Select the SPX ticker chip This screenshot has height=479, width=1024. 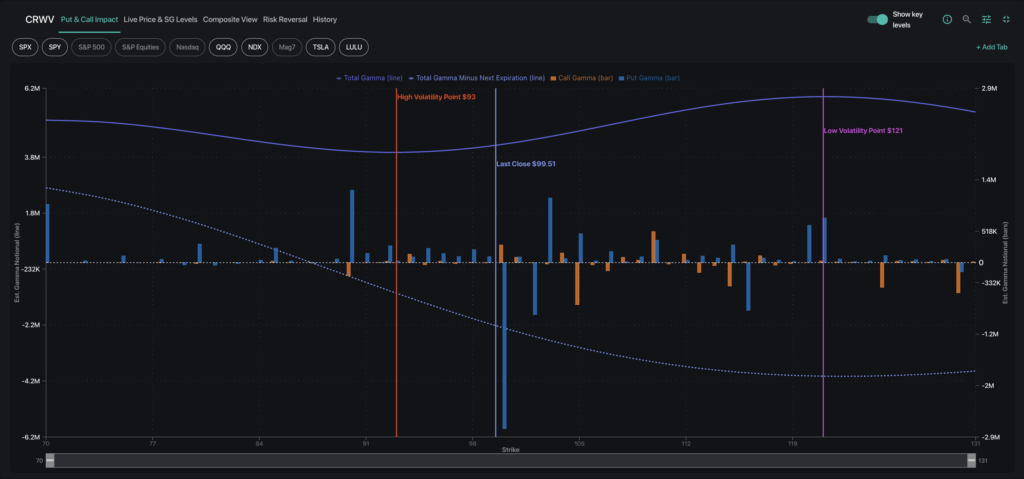[x=26, y=47]
